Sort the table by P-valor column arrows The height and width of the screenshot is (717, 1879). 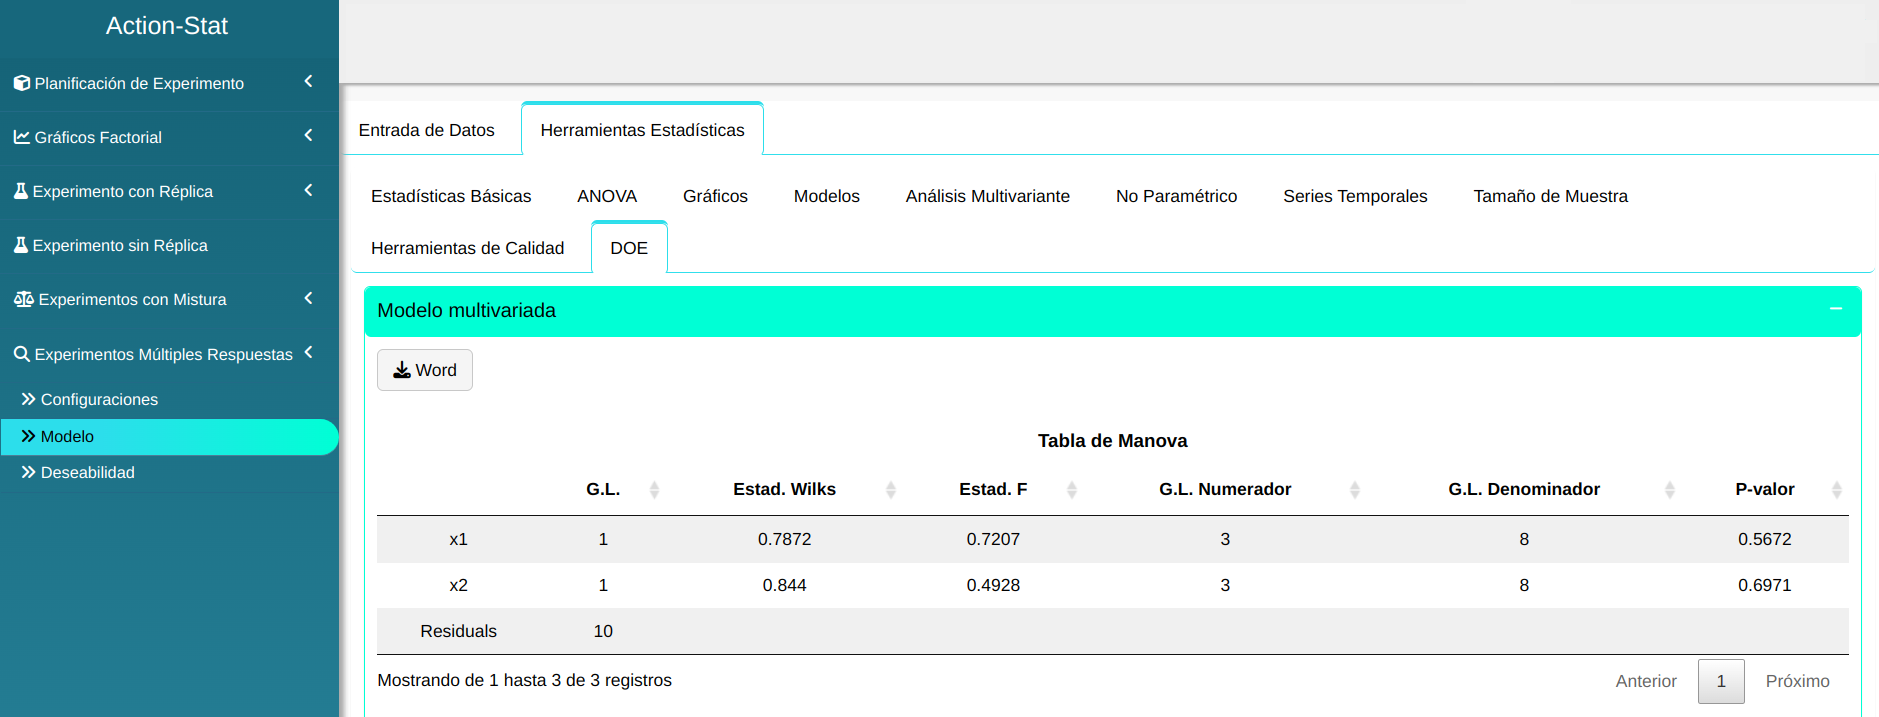pyautogui.click(x=1836, y=489)
